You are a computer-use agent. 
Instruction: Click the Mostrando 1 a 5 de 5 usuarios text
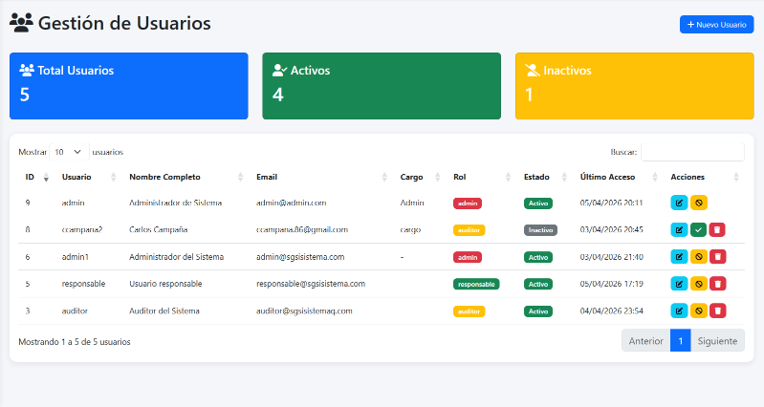pyautogui.click(x=75, y=342)
